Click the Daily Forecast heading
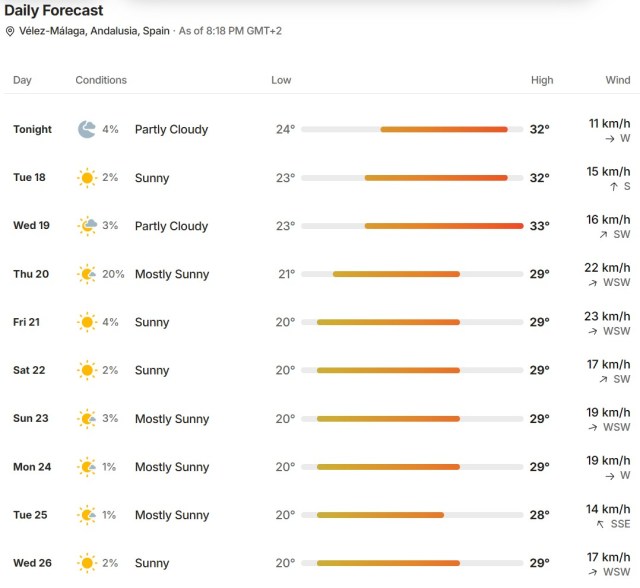 point(53,10)
